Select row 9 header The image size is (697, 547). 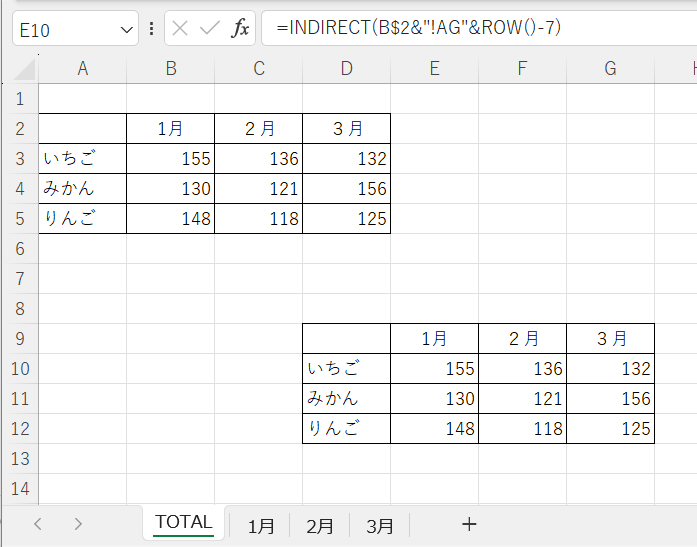click(19, 339)
